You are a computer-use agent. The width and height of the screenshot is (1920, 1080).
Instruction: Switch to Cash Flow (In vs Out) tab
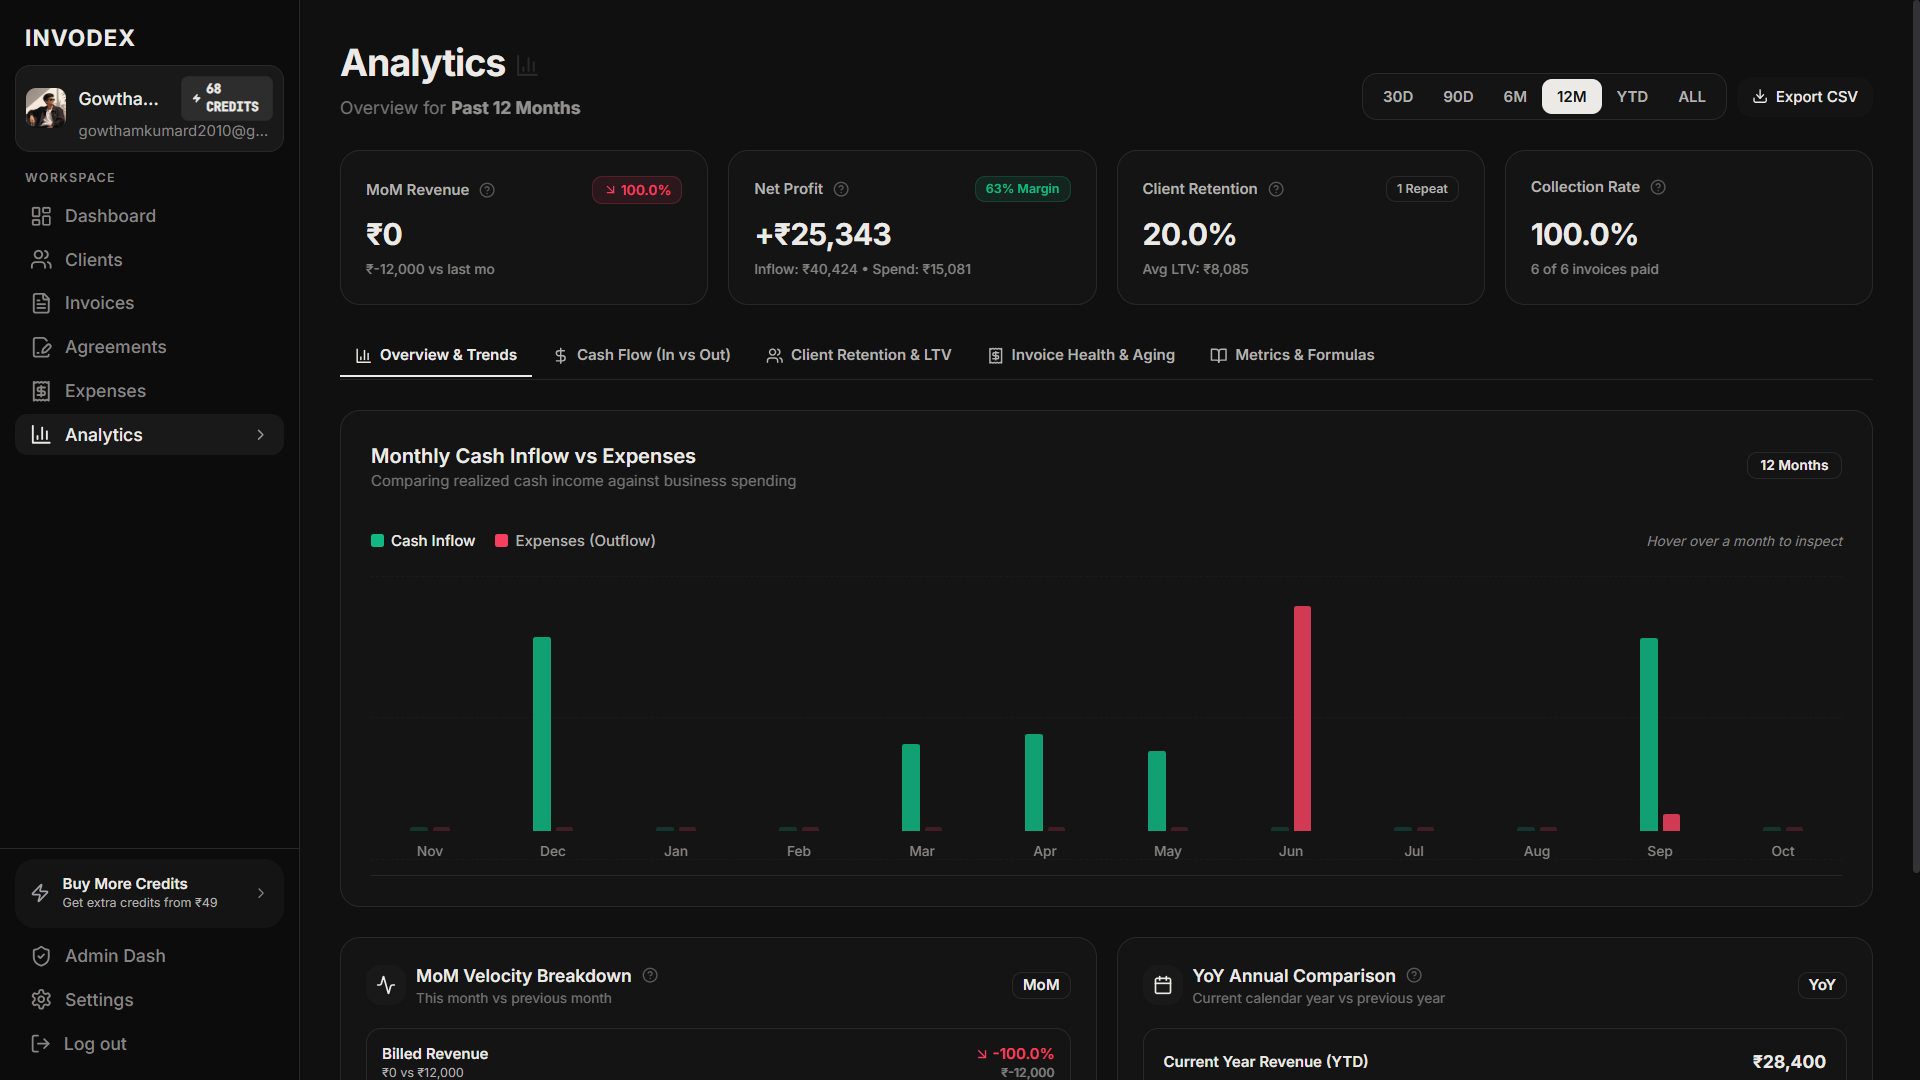[642, 355]
